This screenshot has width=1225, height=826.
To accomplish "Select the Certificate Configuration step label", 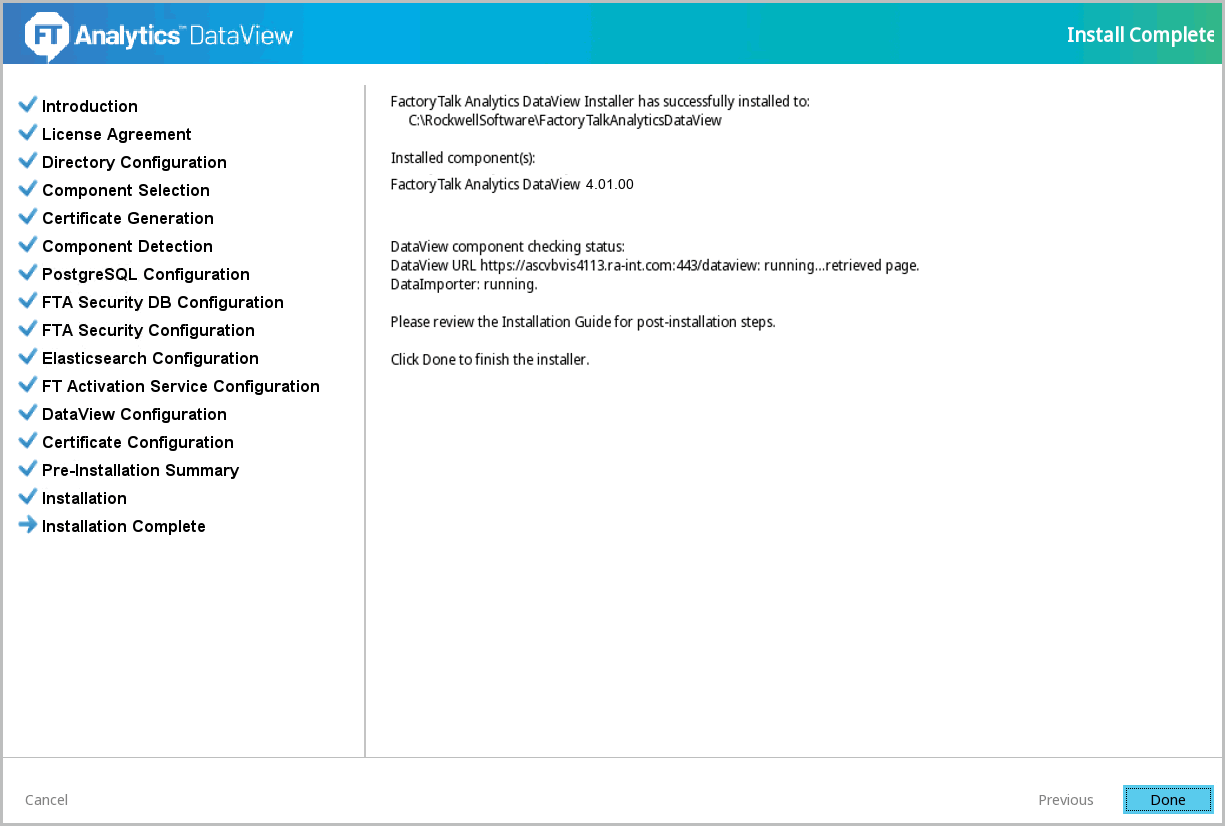I will [x=138, y=442].
